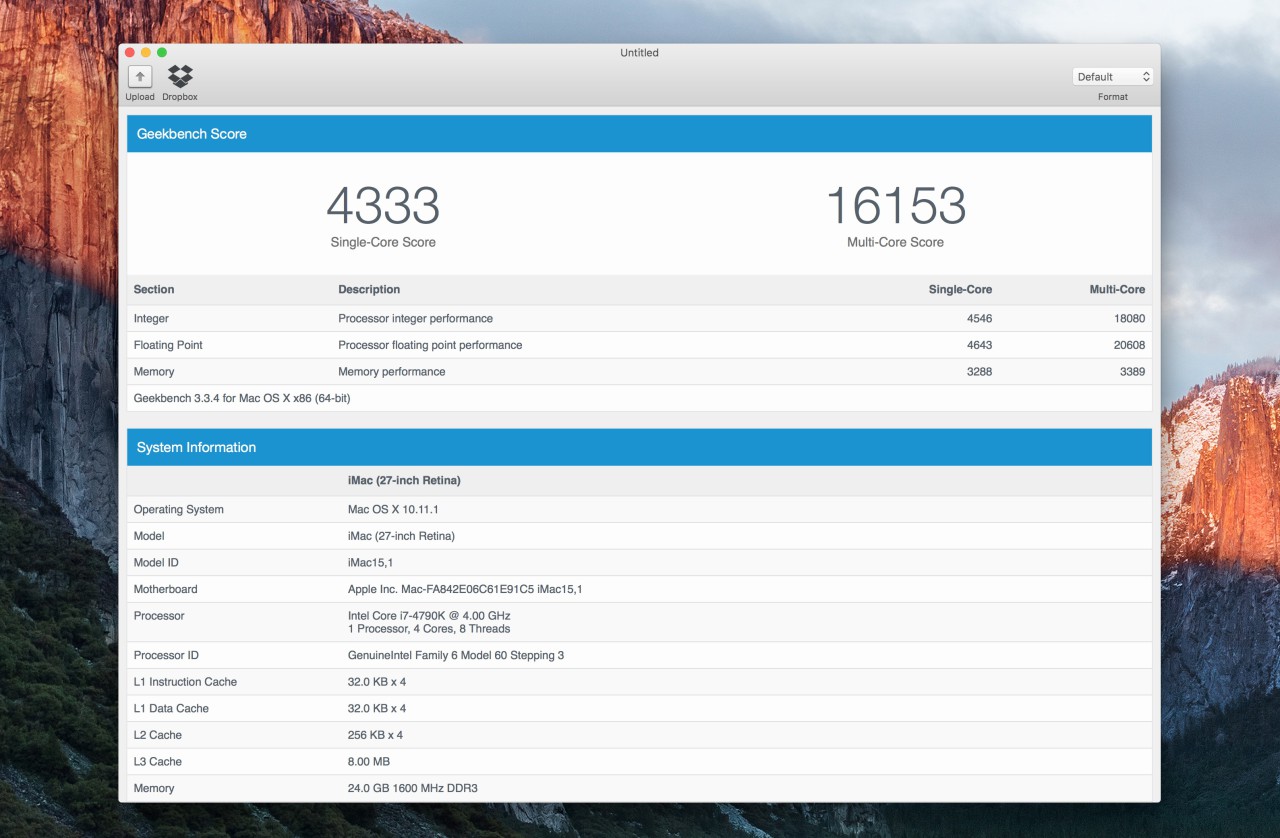Click the Untitled window title
Screen dimensions: 1280x838
(640, 53)
